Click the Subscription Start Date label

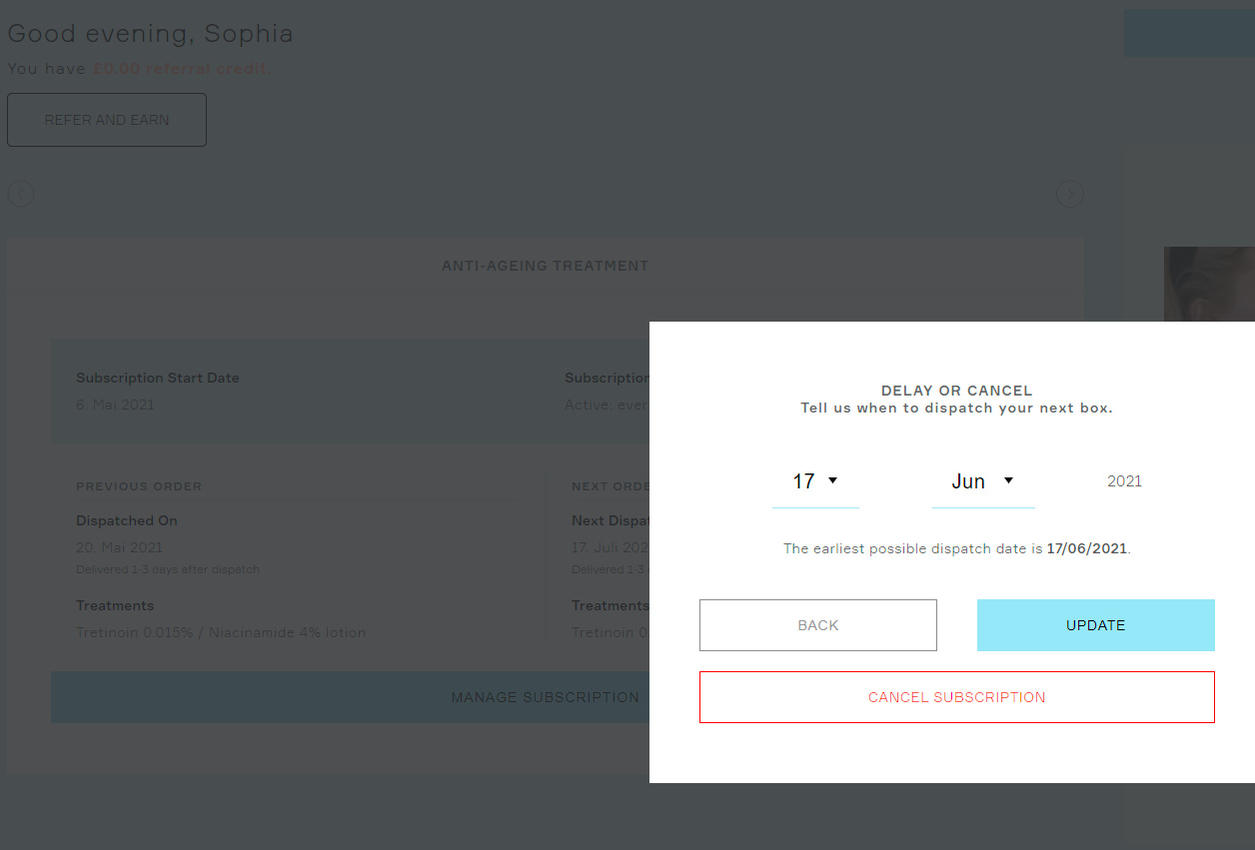pos(158,378)
